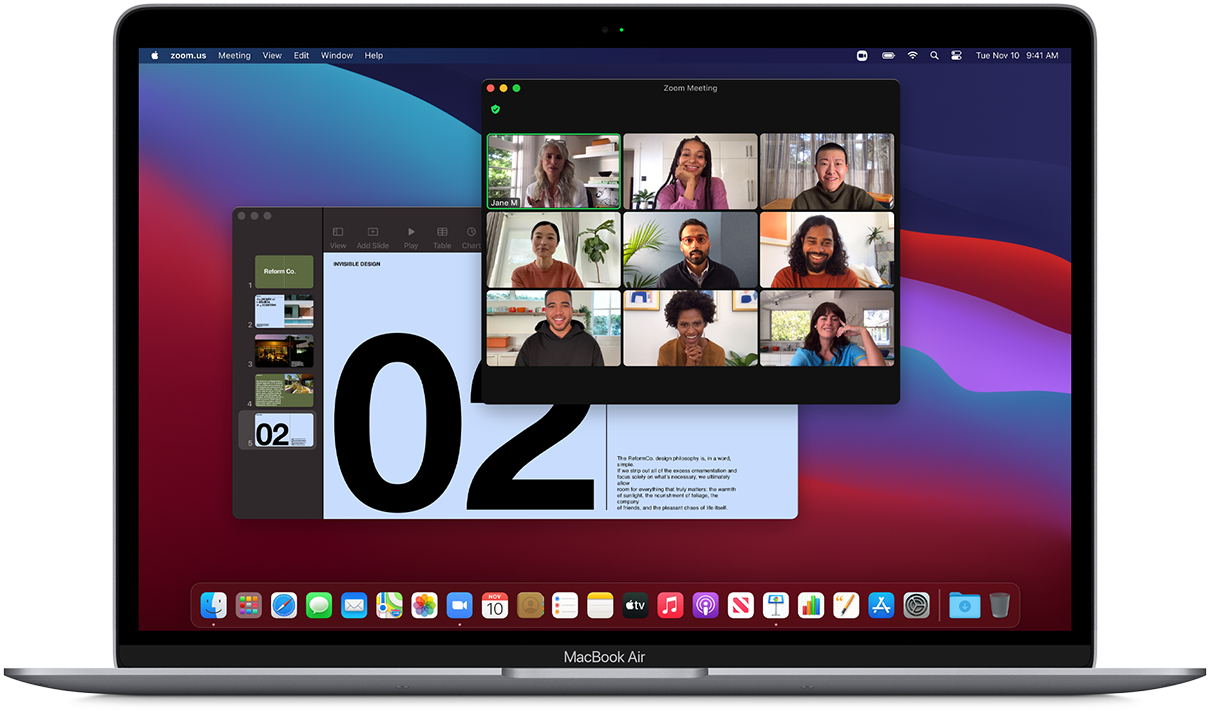Image resolution: width=1210 pixels, height=712 pixels.
Task: Click the green encryption shield in Zoom Meeting
Action: click(x=495, y=109)
